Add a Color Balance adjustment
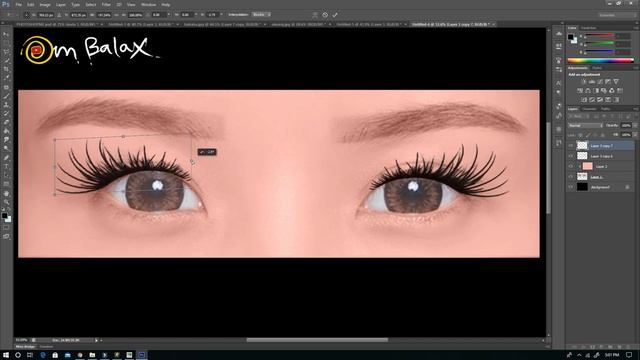 [588, 91]
